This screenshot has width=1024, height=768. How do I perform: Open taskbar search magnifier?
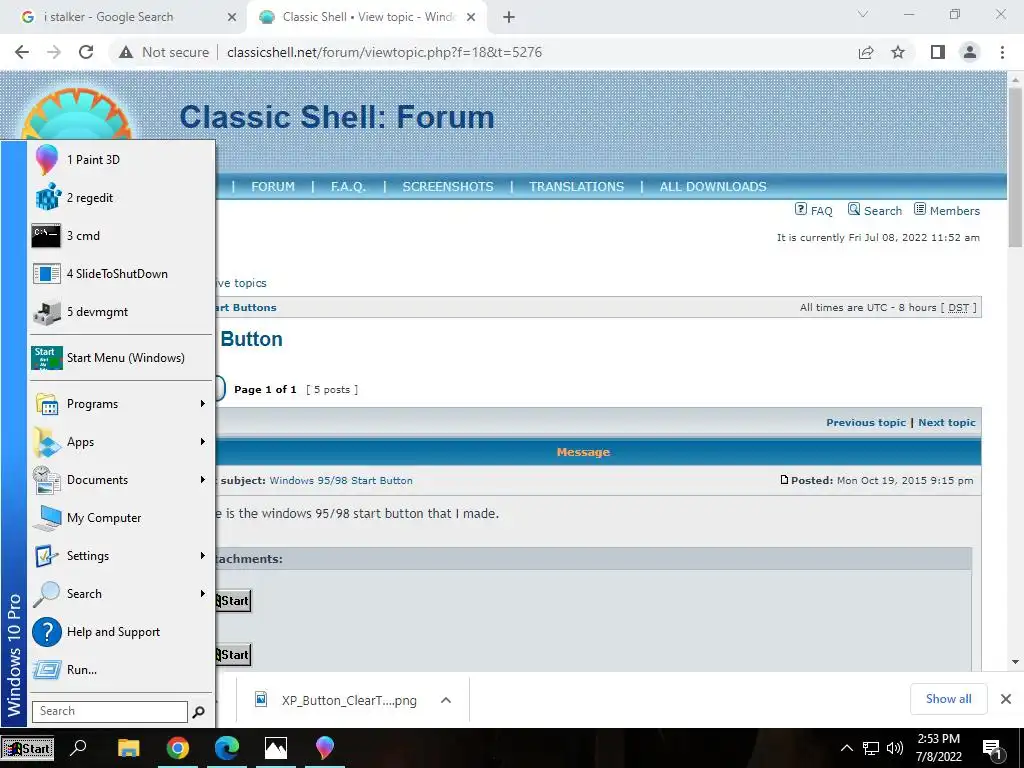point(78,748)
